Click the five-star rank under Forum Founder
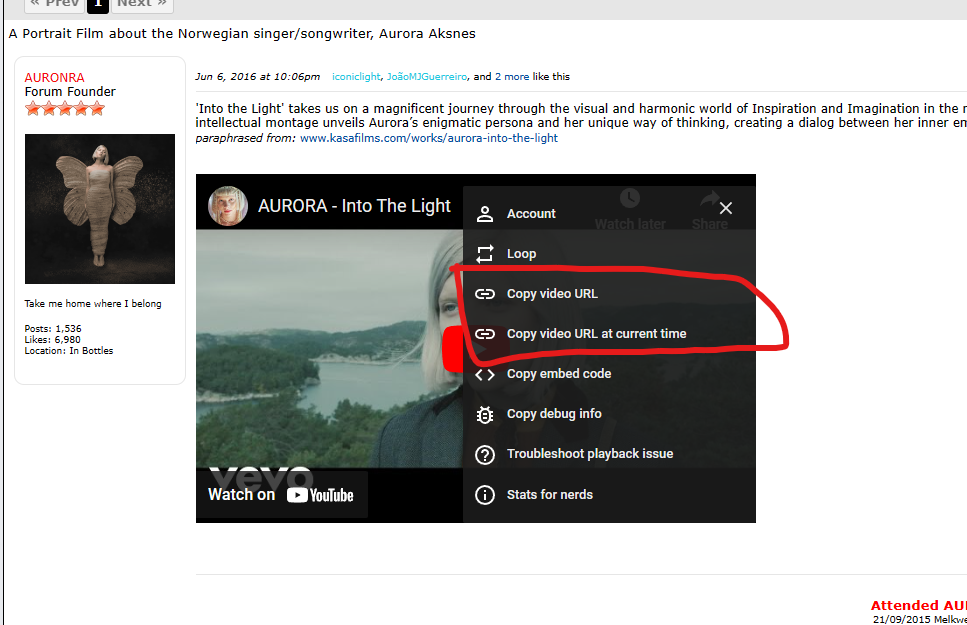The height and width of the screenshot is (625, 967). tap(65, 109)
